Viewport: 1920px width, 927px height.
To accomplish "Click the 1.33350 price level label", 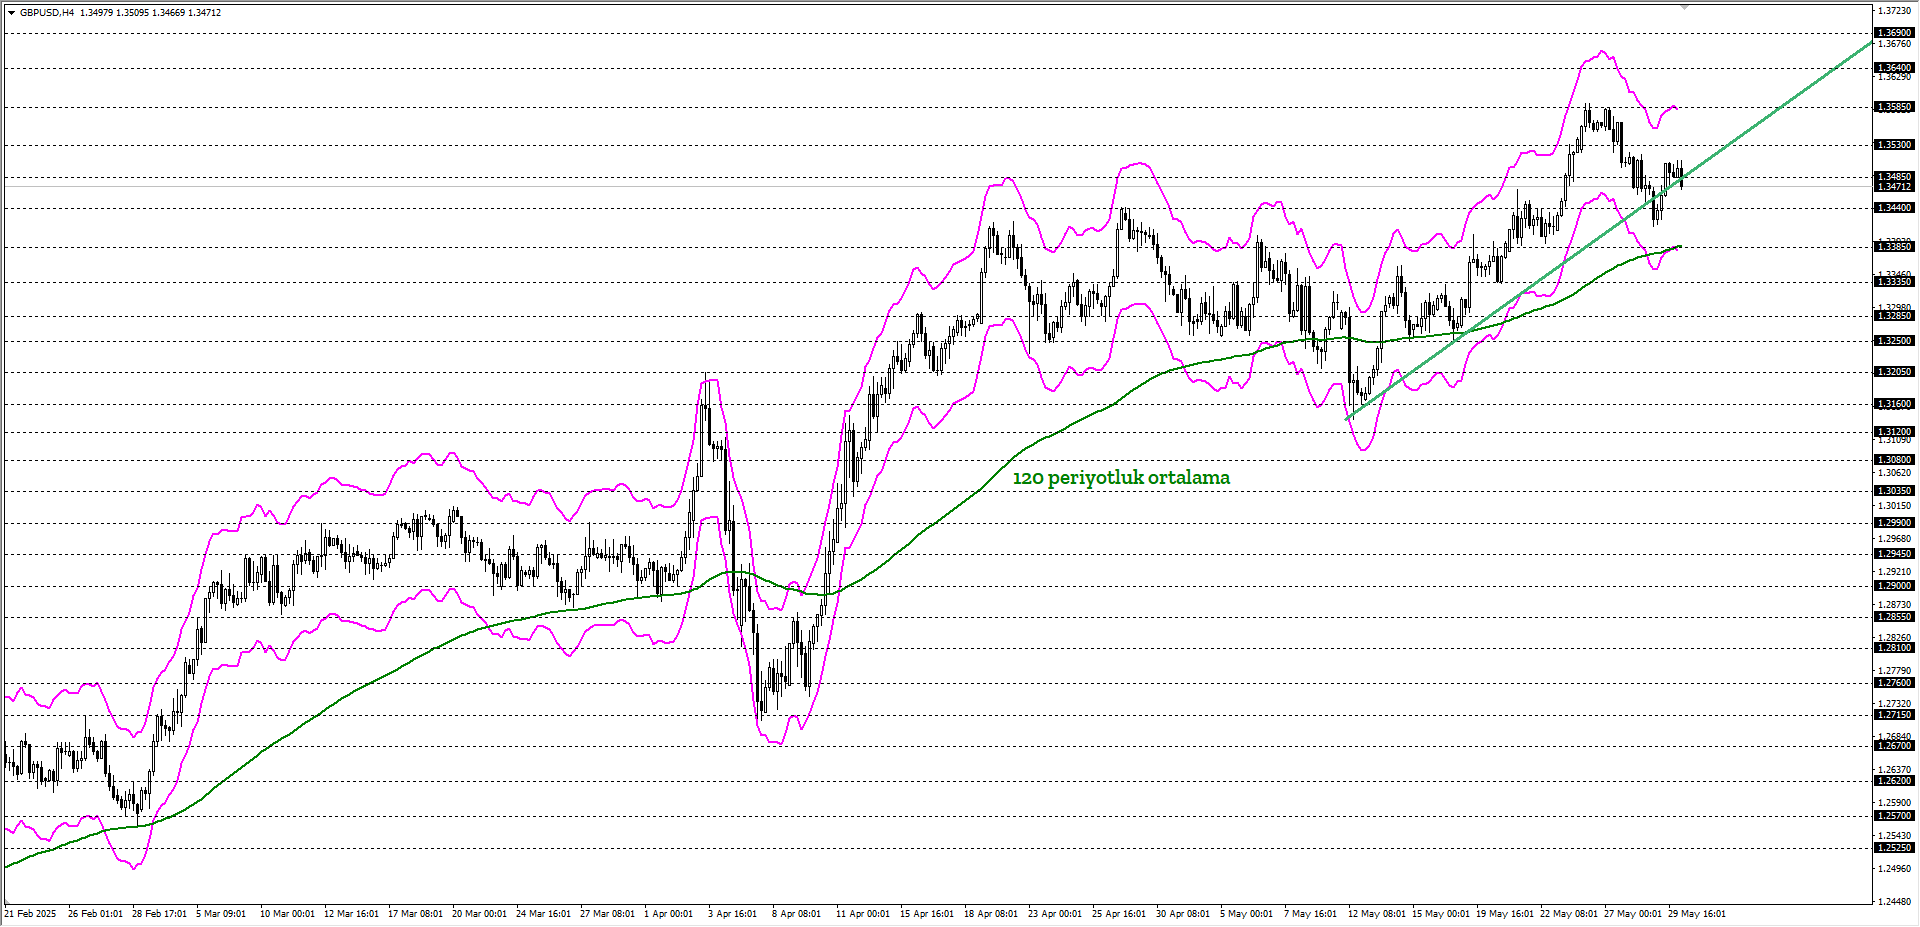I will click(1894, 282).
